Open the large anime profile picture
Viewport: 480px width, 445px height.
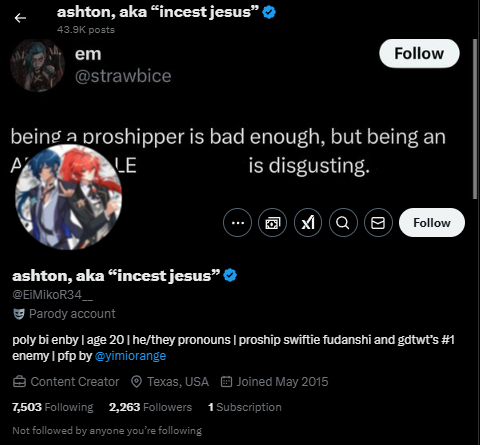pyautogui.click(x=68, y=197)
